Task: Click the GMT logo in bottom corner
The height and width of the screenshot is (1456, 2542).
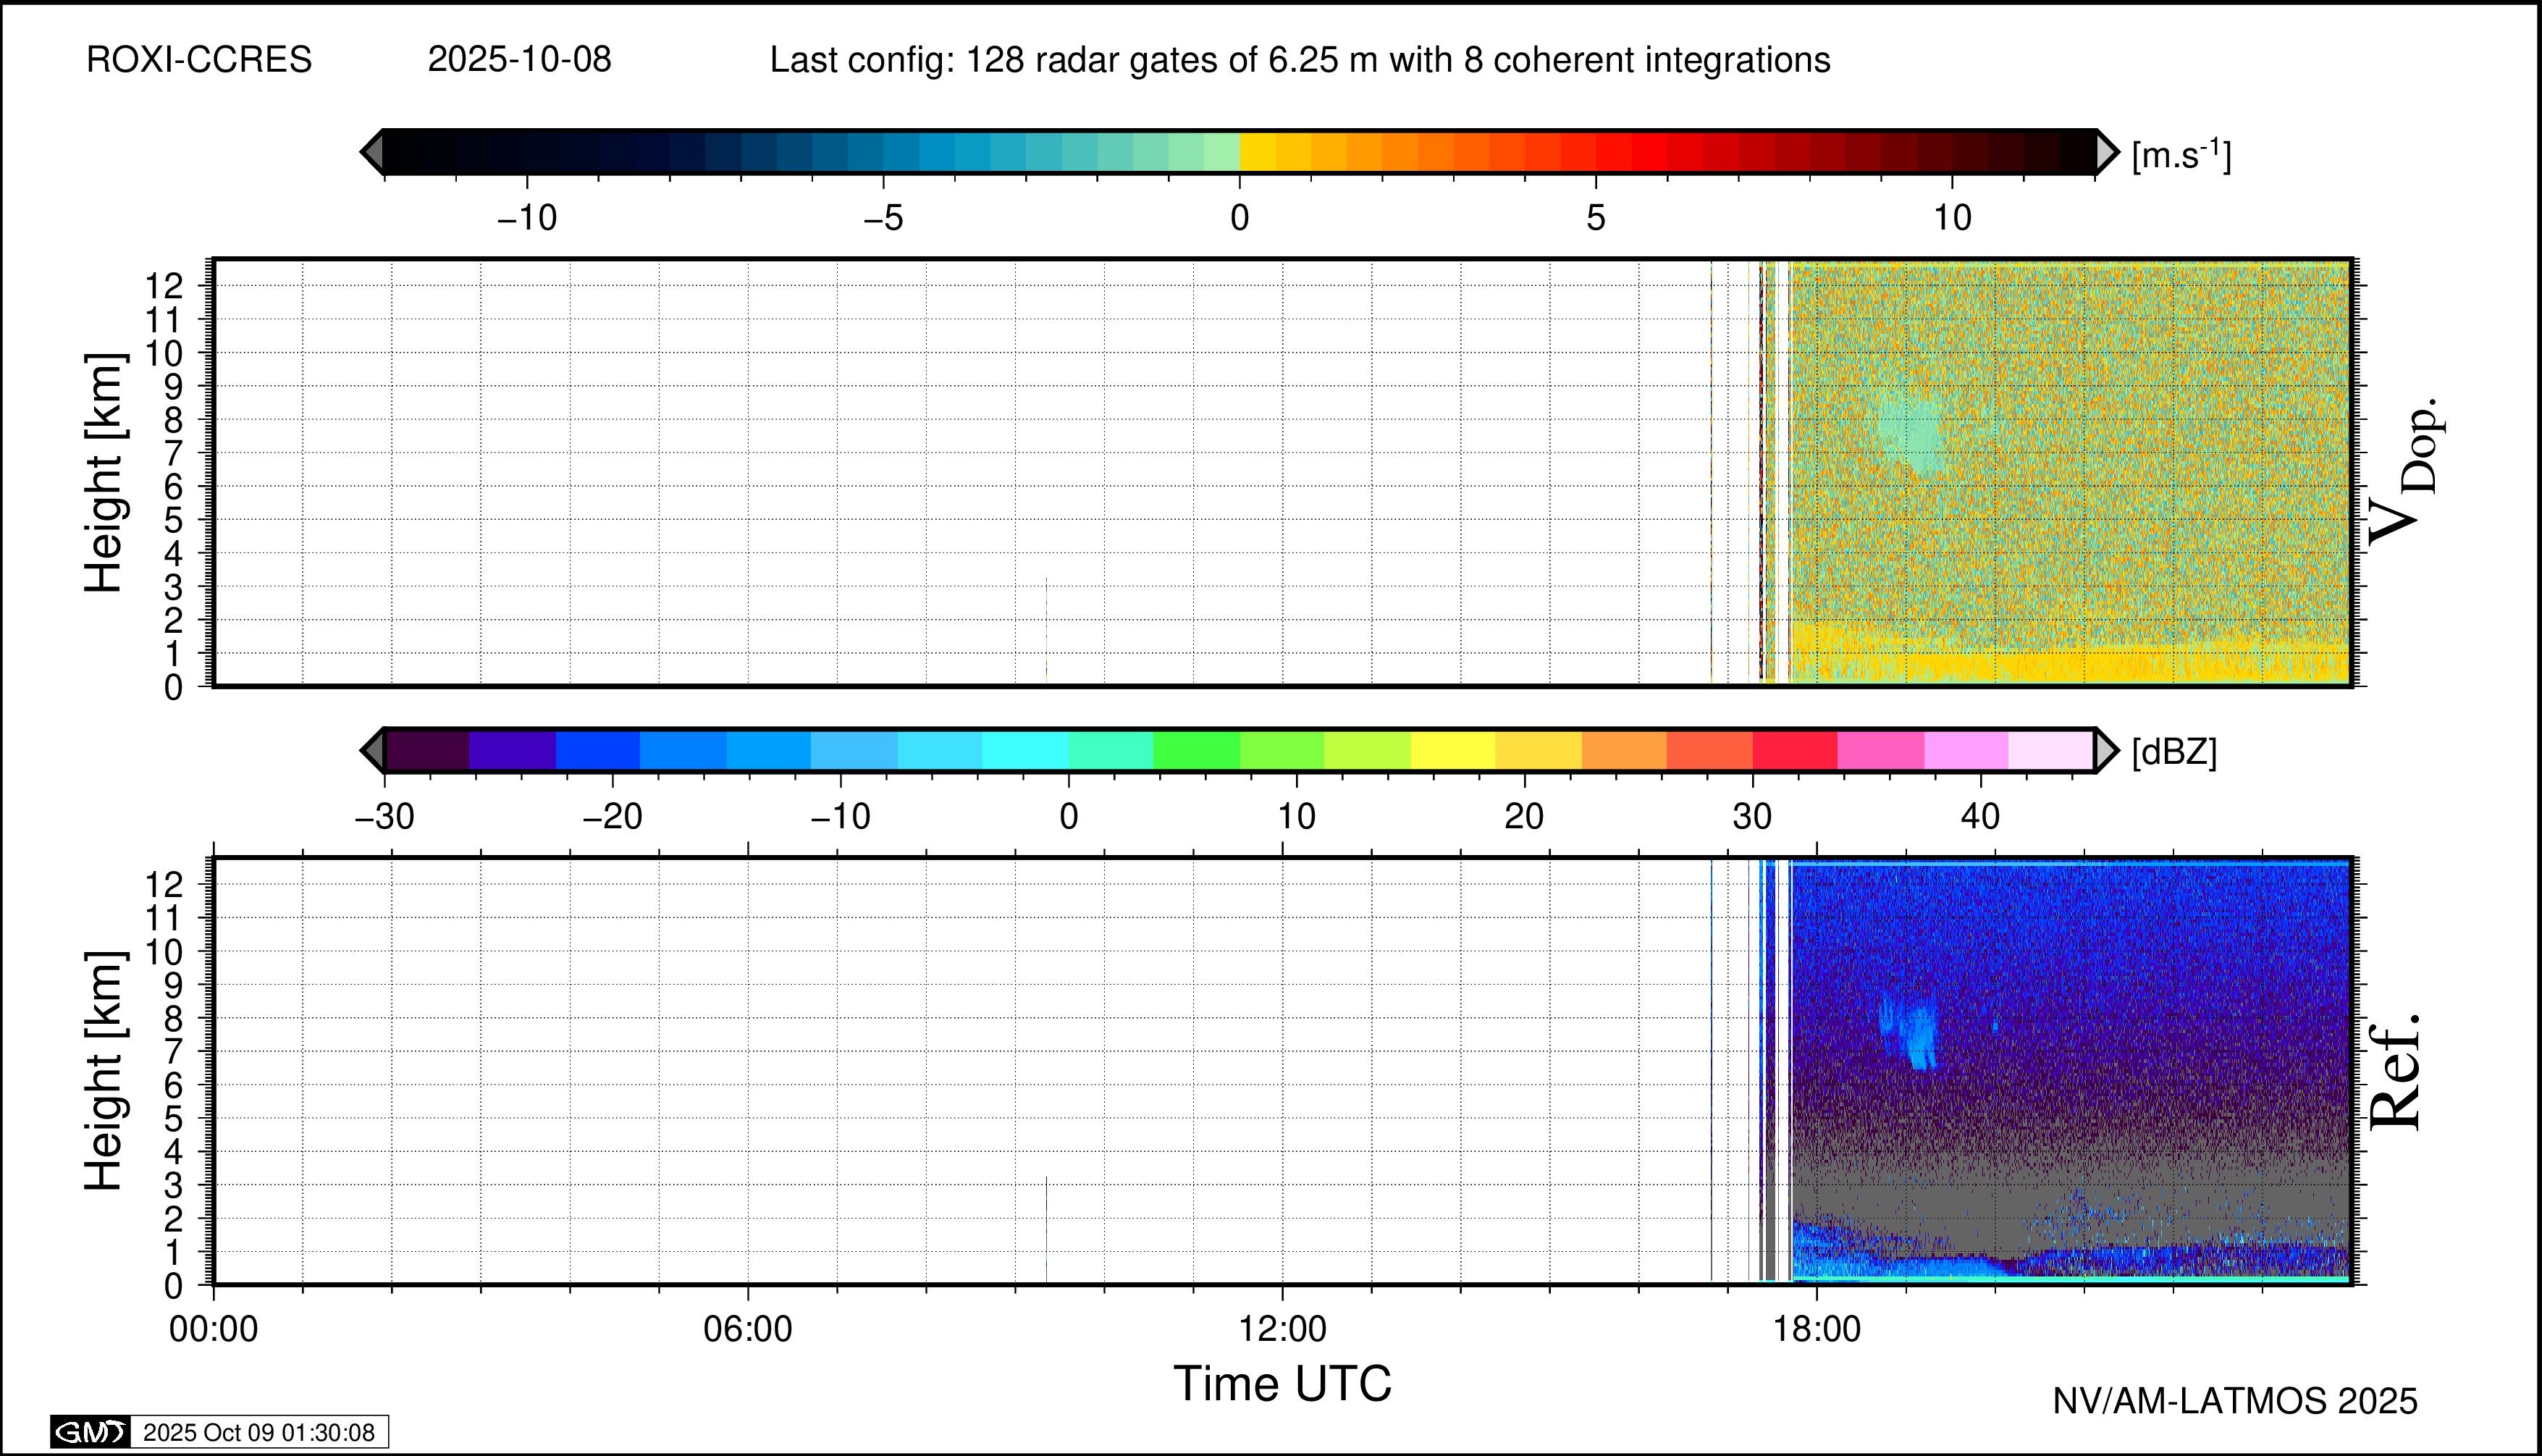Action: [90, 1432]
